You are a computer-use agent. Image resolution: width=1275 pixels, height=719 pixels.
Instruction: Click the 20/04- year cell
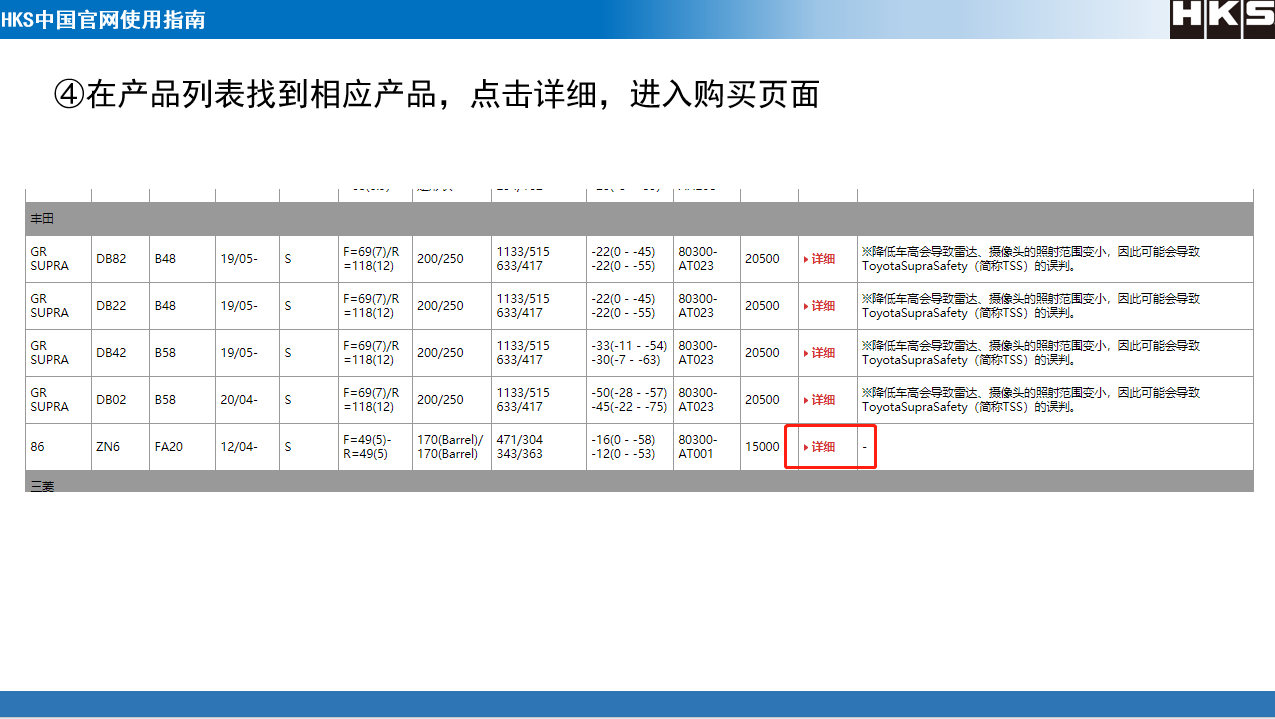point(239,400)
